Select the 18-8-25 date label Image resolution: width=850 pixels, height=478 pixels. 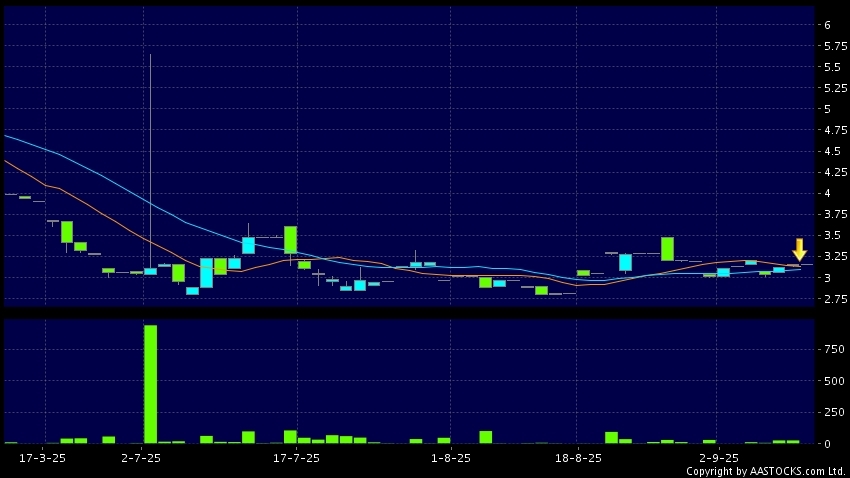tap(578, 458)
